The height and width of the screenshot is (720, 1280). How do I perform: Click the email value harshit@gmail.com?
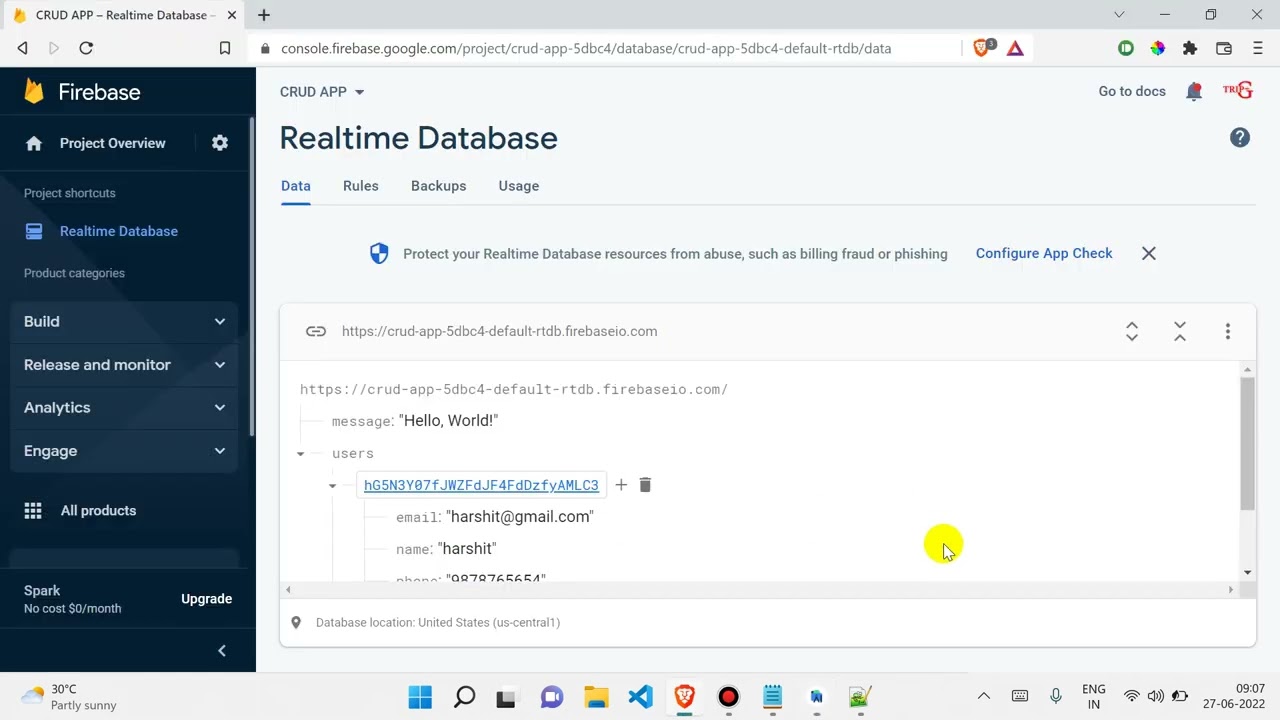coord(520,517)
